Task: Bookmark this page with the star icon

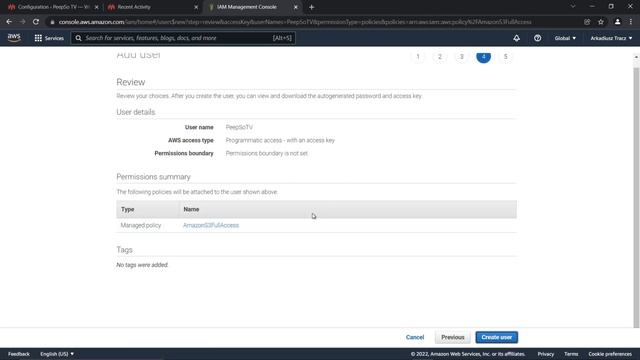Action: (601, 22)
